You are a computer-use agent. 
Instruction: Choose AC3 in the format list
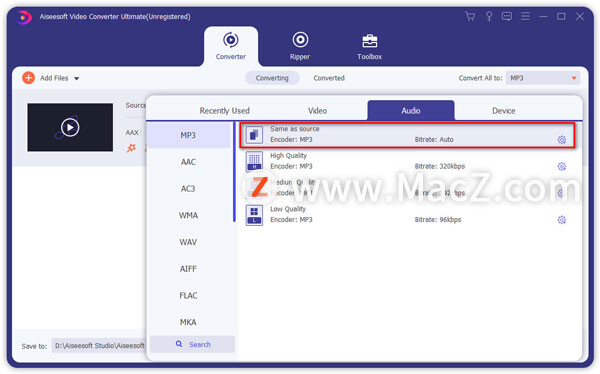[188, 189]
